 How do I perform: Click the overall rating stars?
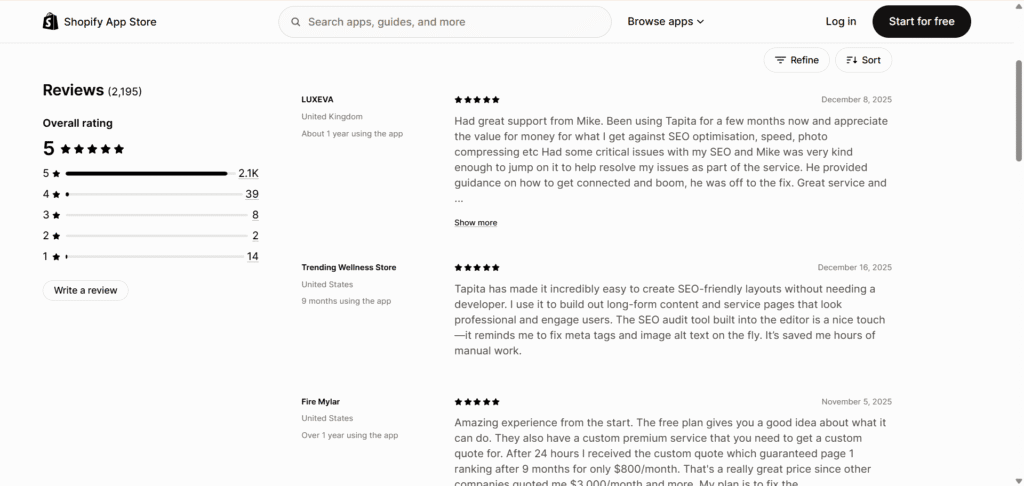tap(92, 149)
